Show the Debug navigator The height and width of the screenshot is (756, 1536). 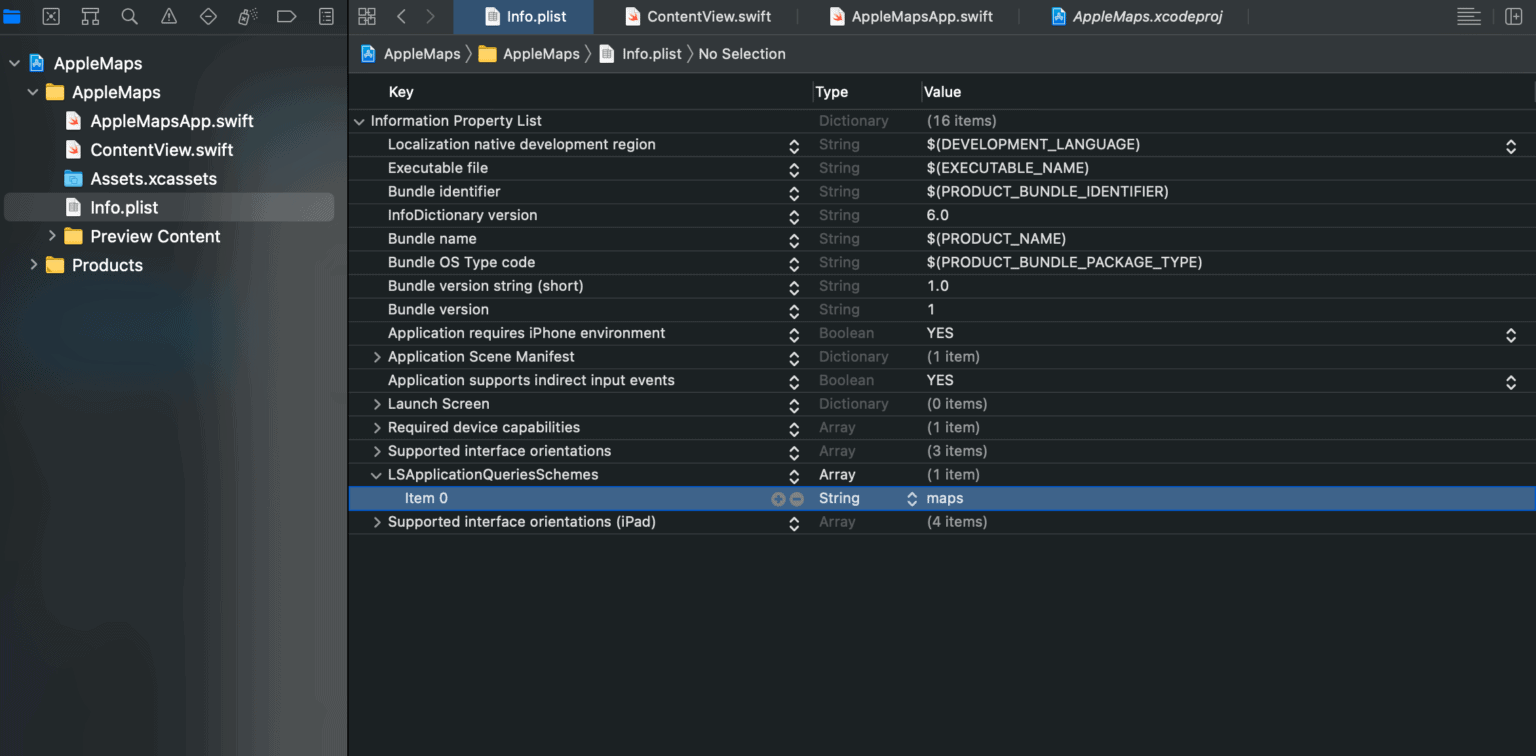[247, 16]
